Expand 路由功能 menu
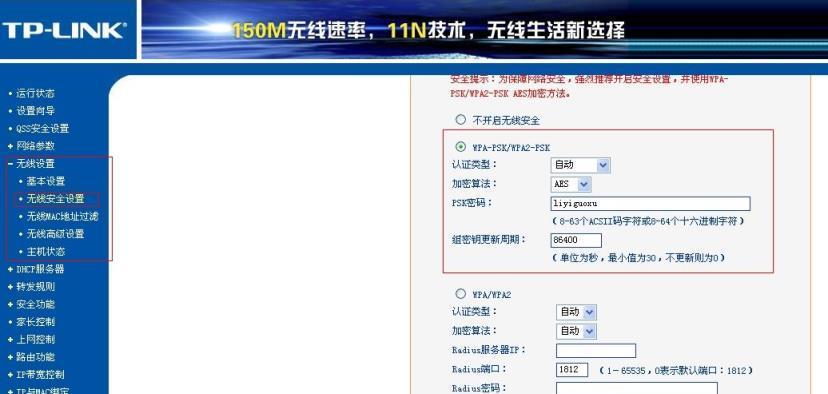The height and width of the screenshot is (394, 828). click(x=35, y=357)
